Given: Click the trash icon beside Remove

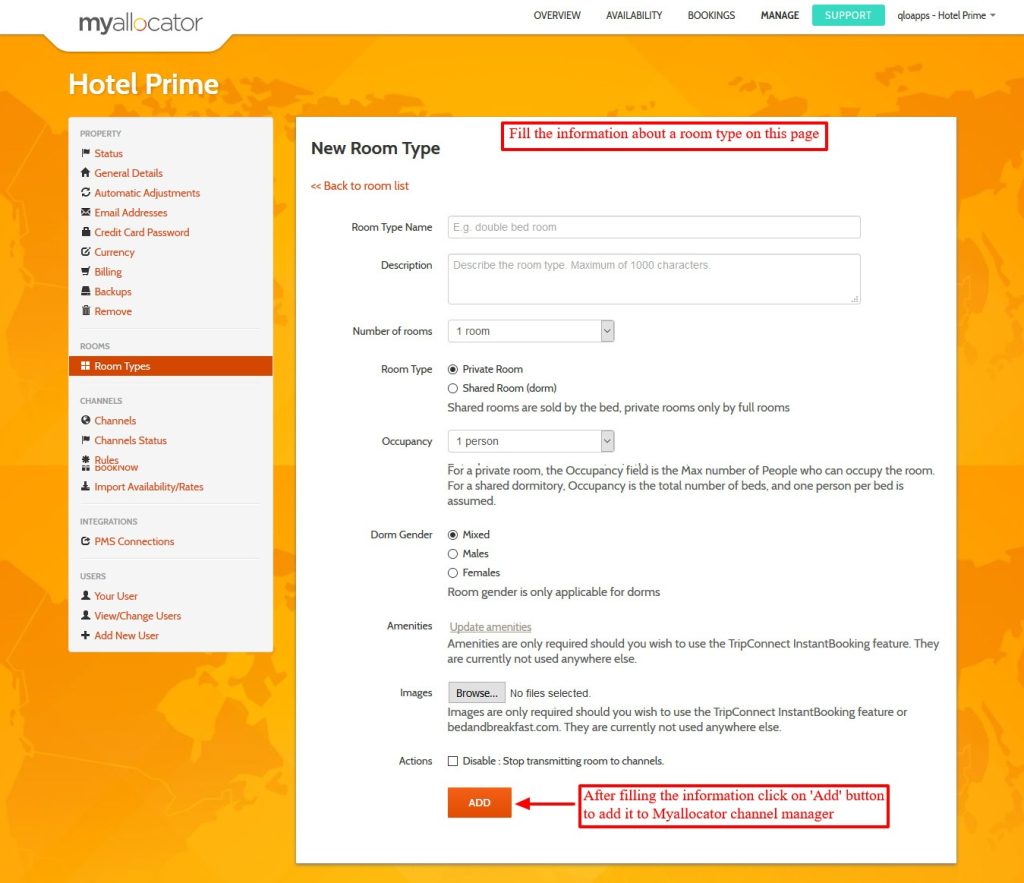Looking at the screenshot, I should coord(86,311).
